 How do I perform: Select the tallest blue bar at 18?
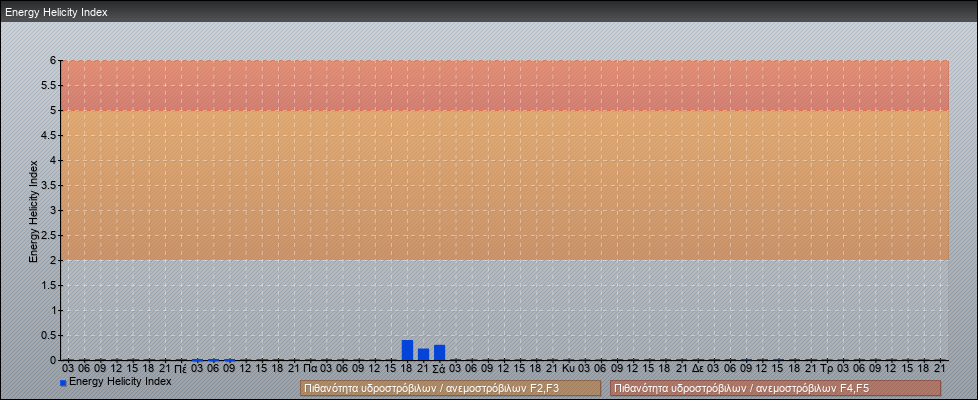(407, 350)
